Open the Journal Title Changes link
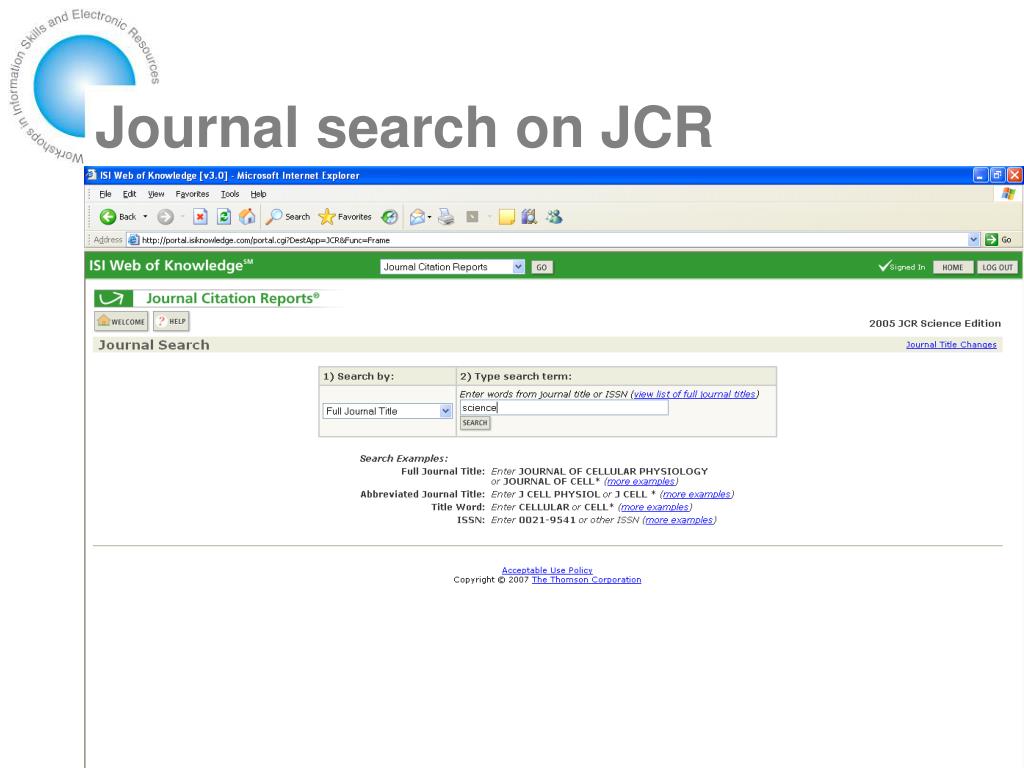Screen dimensions: 1024x768 [x=951, y=345]
